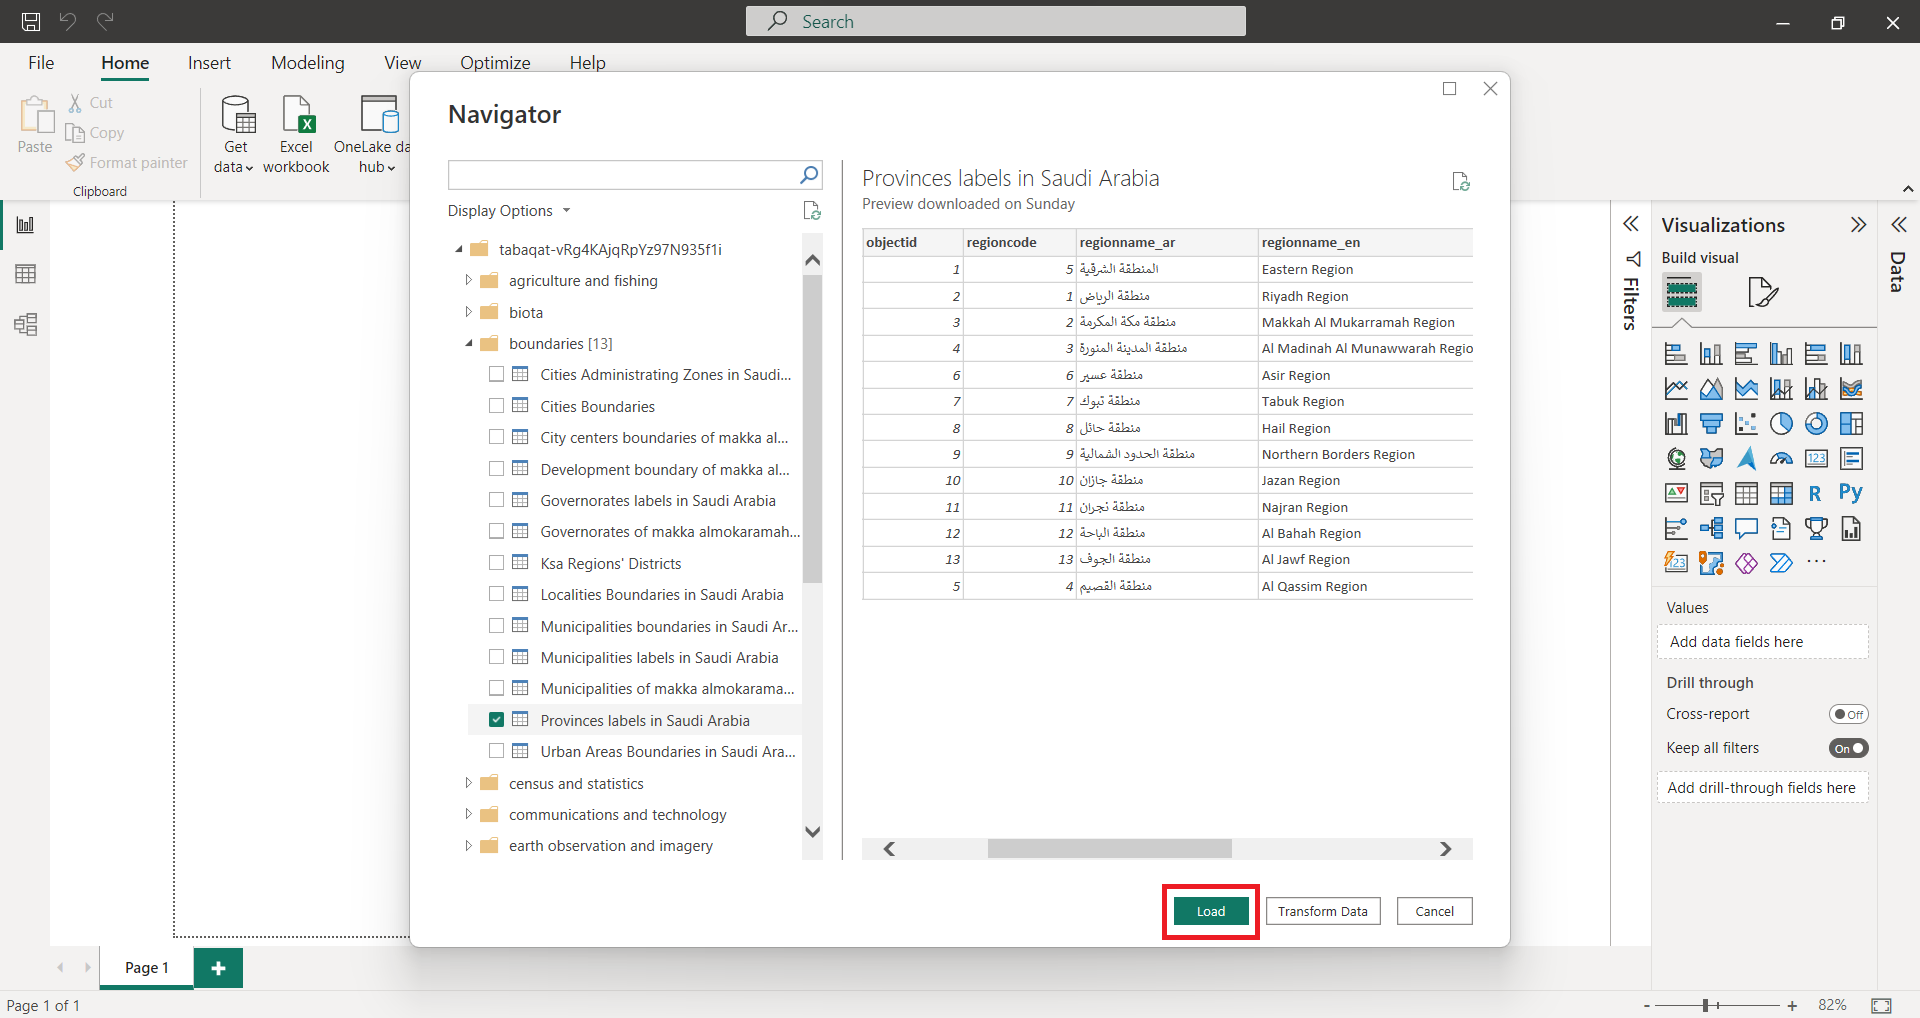Click the title bar Search box
This screenshot has width=1920, height=1018.
[995, 21]
